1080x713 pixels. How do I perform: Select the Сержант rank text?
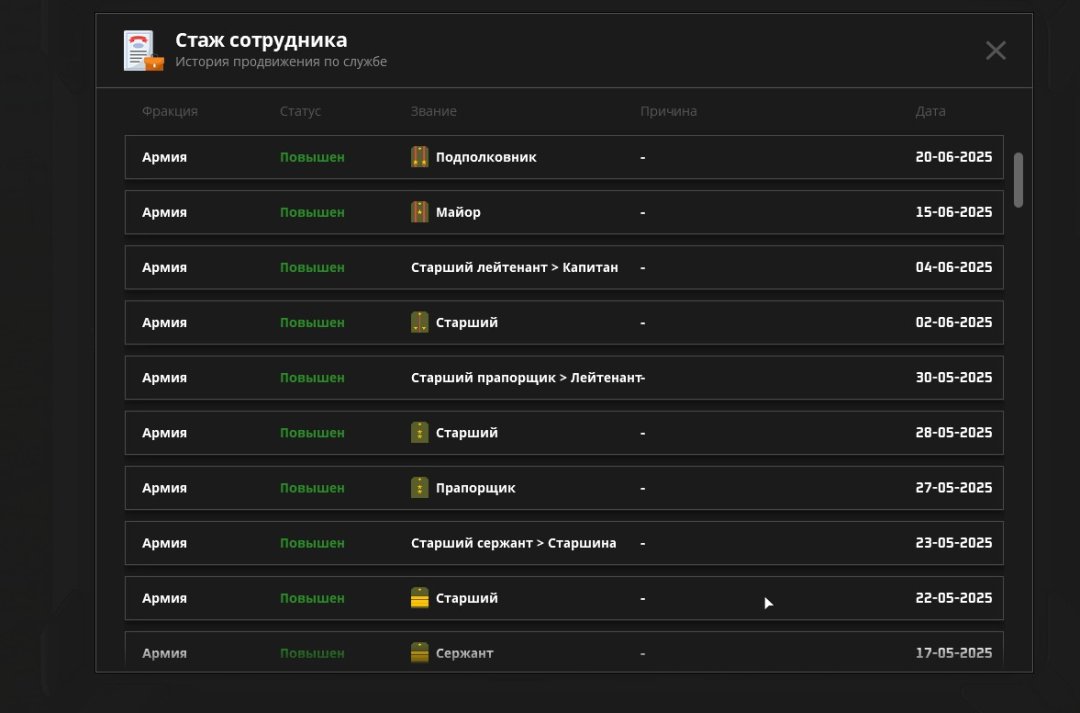tap(465, 653)
